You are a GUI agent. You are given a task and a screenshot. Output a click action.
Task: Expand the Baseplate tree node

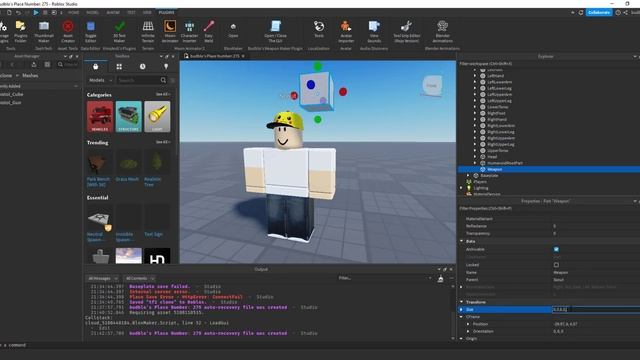(x=468, y=176)
